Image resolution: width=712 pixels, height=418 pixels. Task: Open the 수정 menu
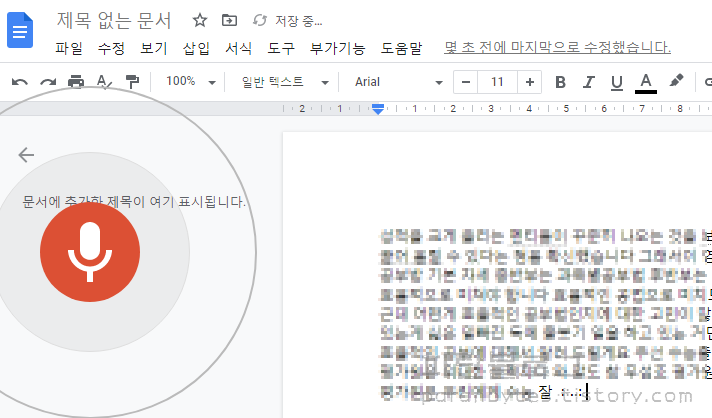point(111,48)
